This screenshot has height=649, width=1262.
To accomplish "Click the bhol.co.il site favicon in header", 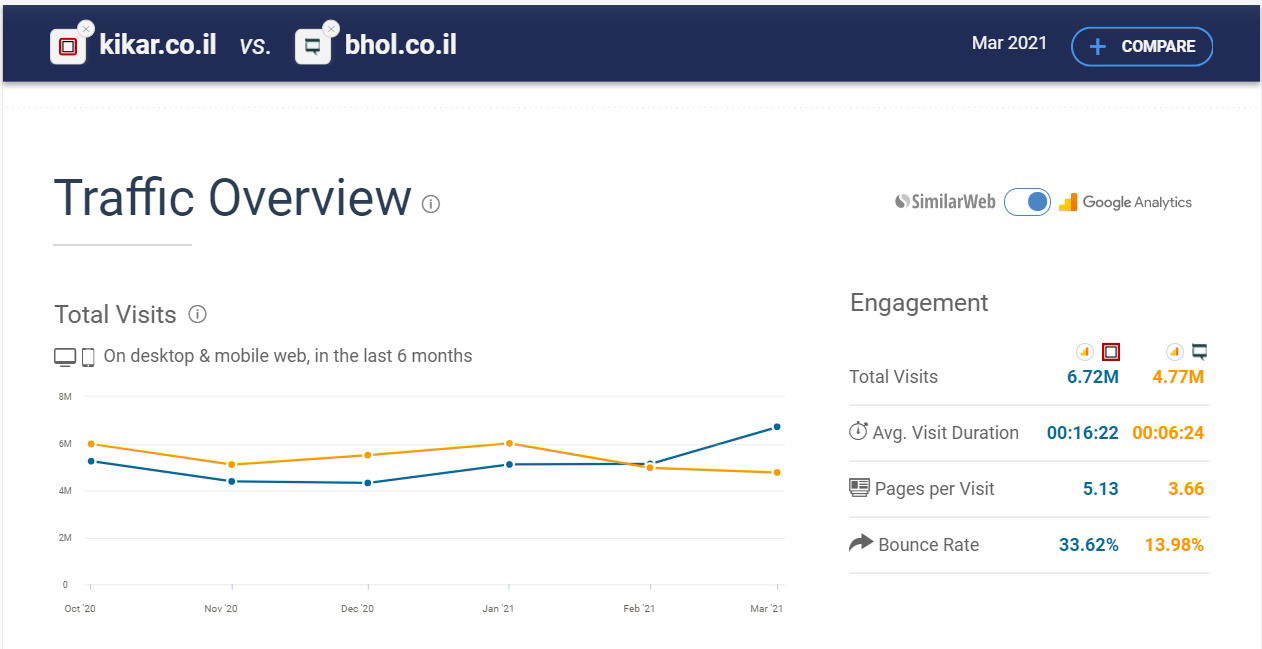I will 312,47.
